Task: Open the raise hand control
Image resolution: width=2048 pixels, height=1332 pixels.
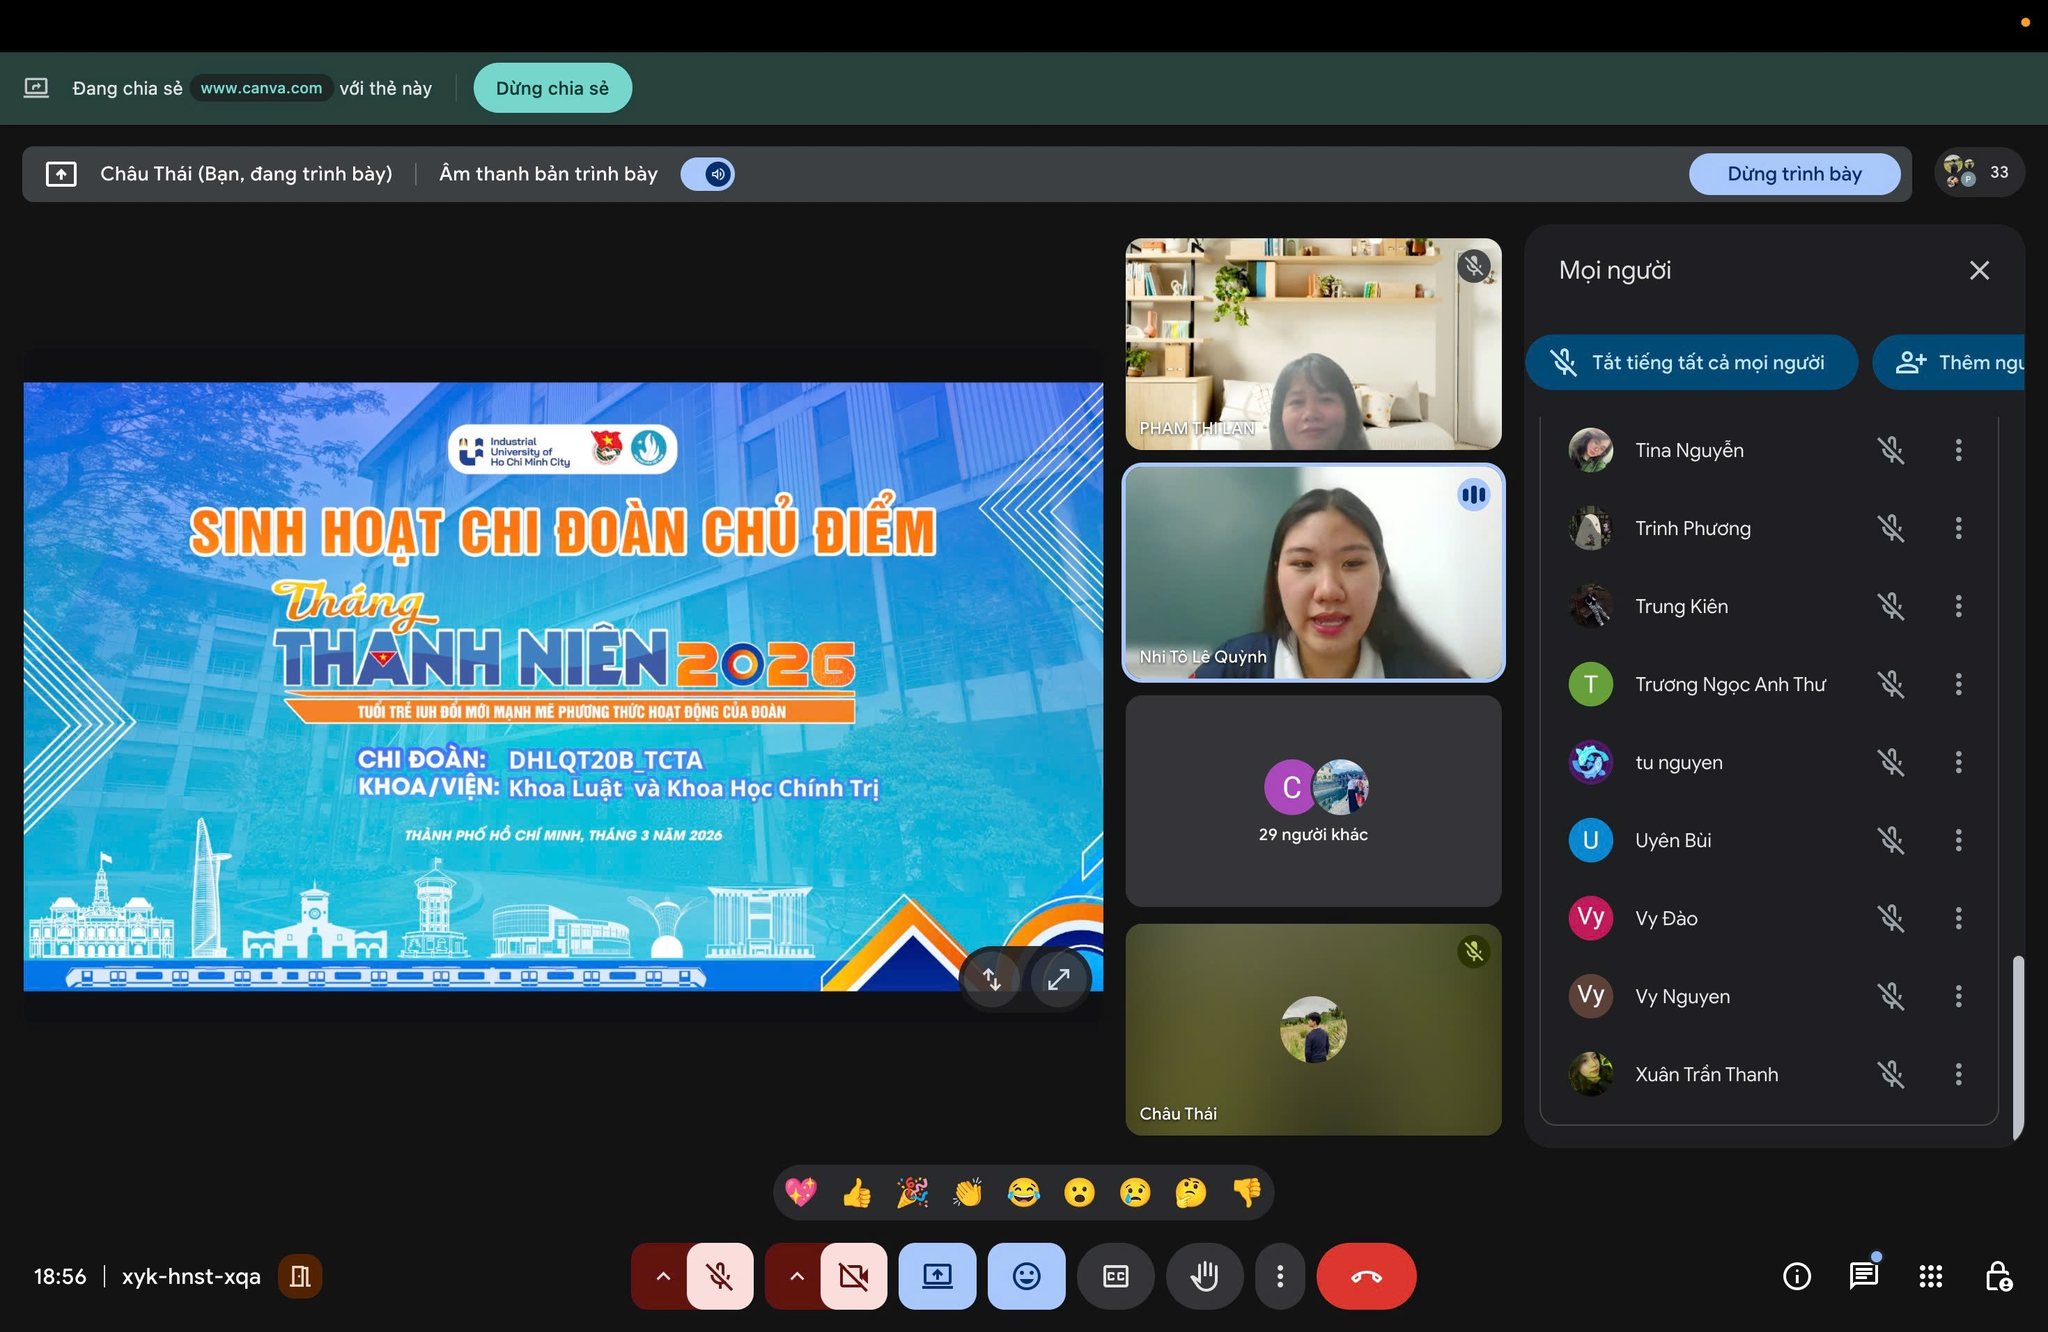Action: coord(1204,1276)
